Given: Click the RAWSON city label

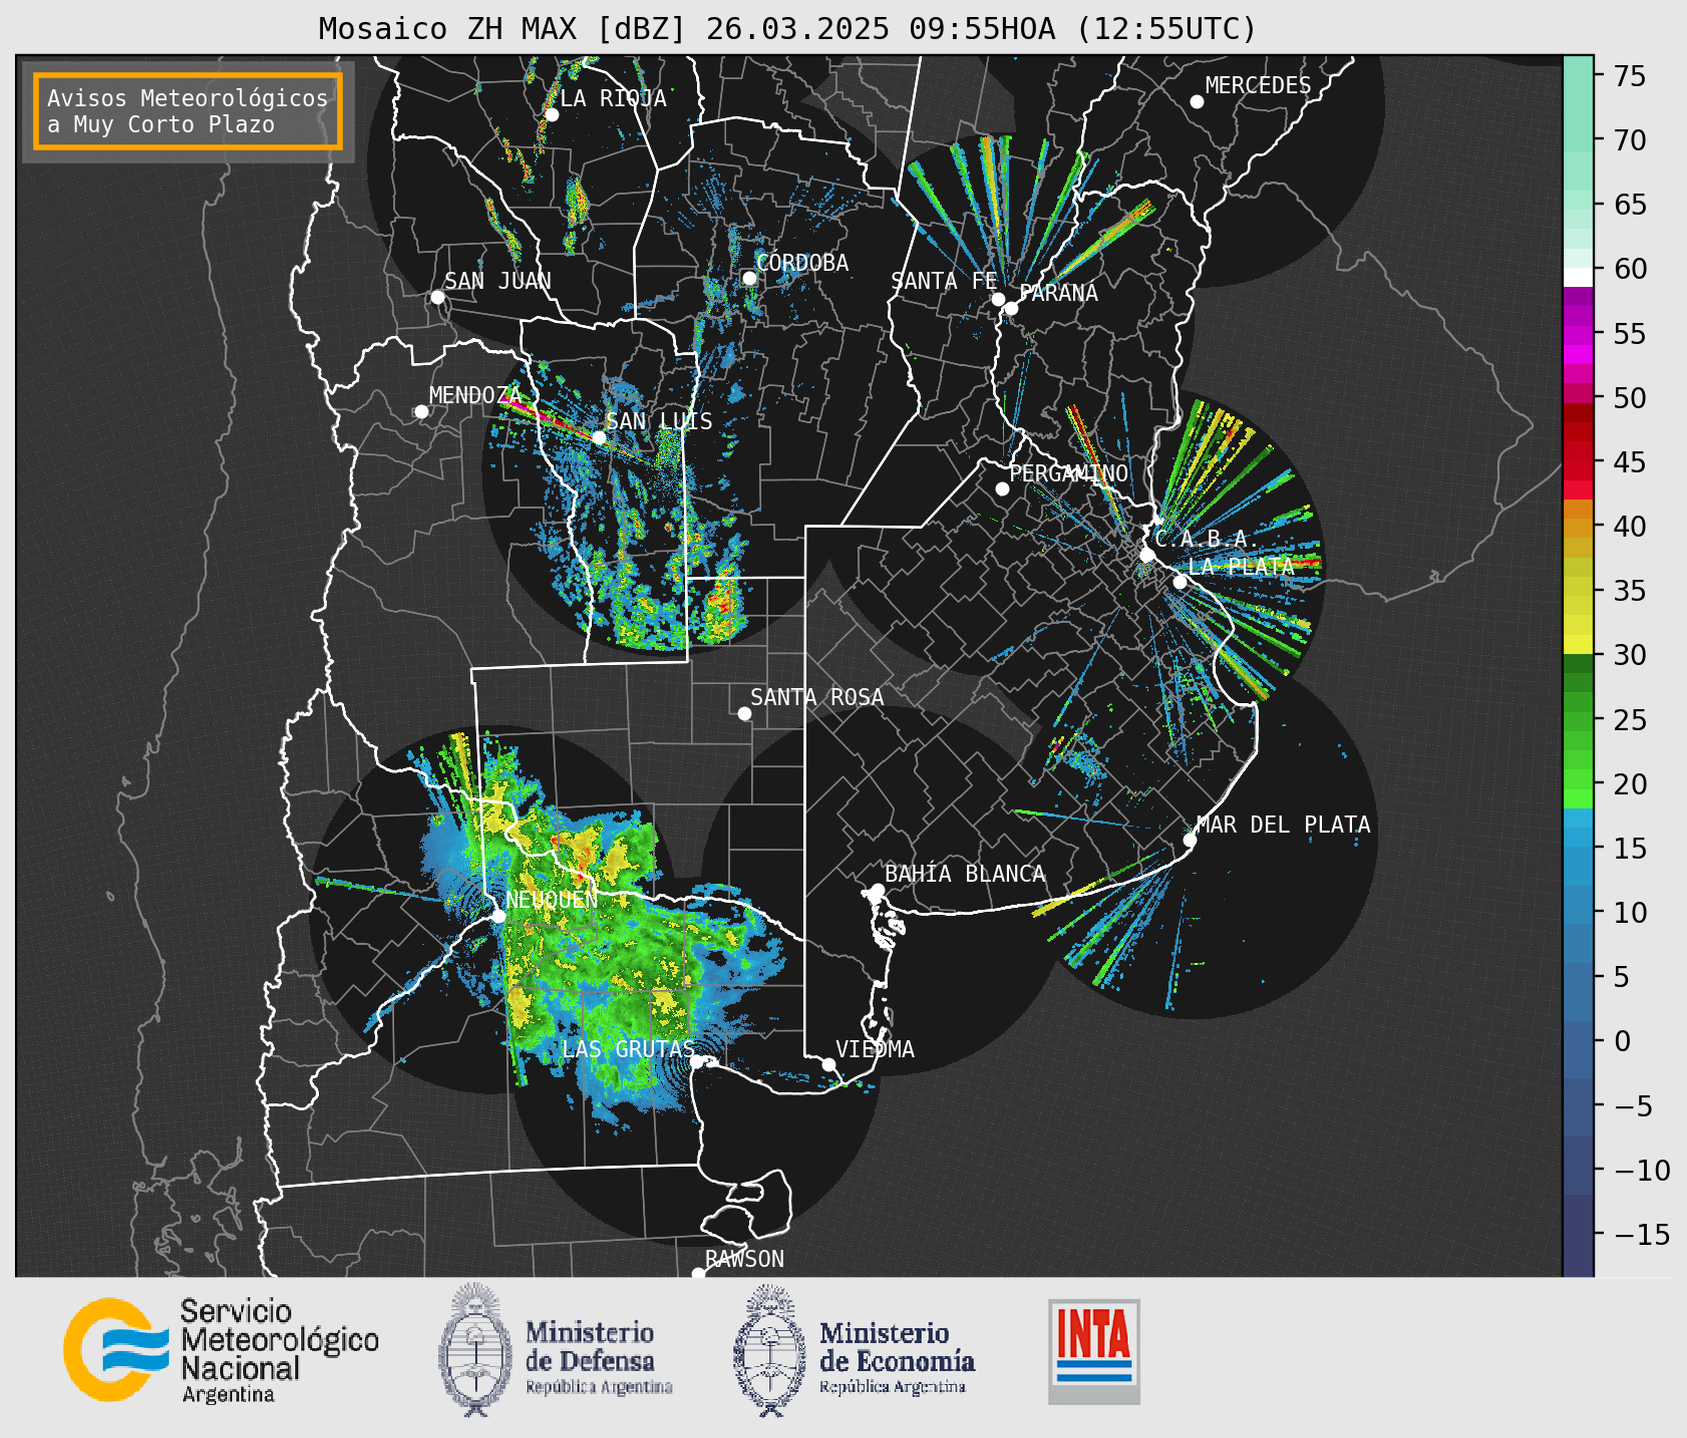Looking at the screenshot, I should point(745,1259).
